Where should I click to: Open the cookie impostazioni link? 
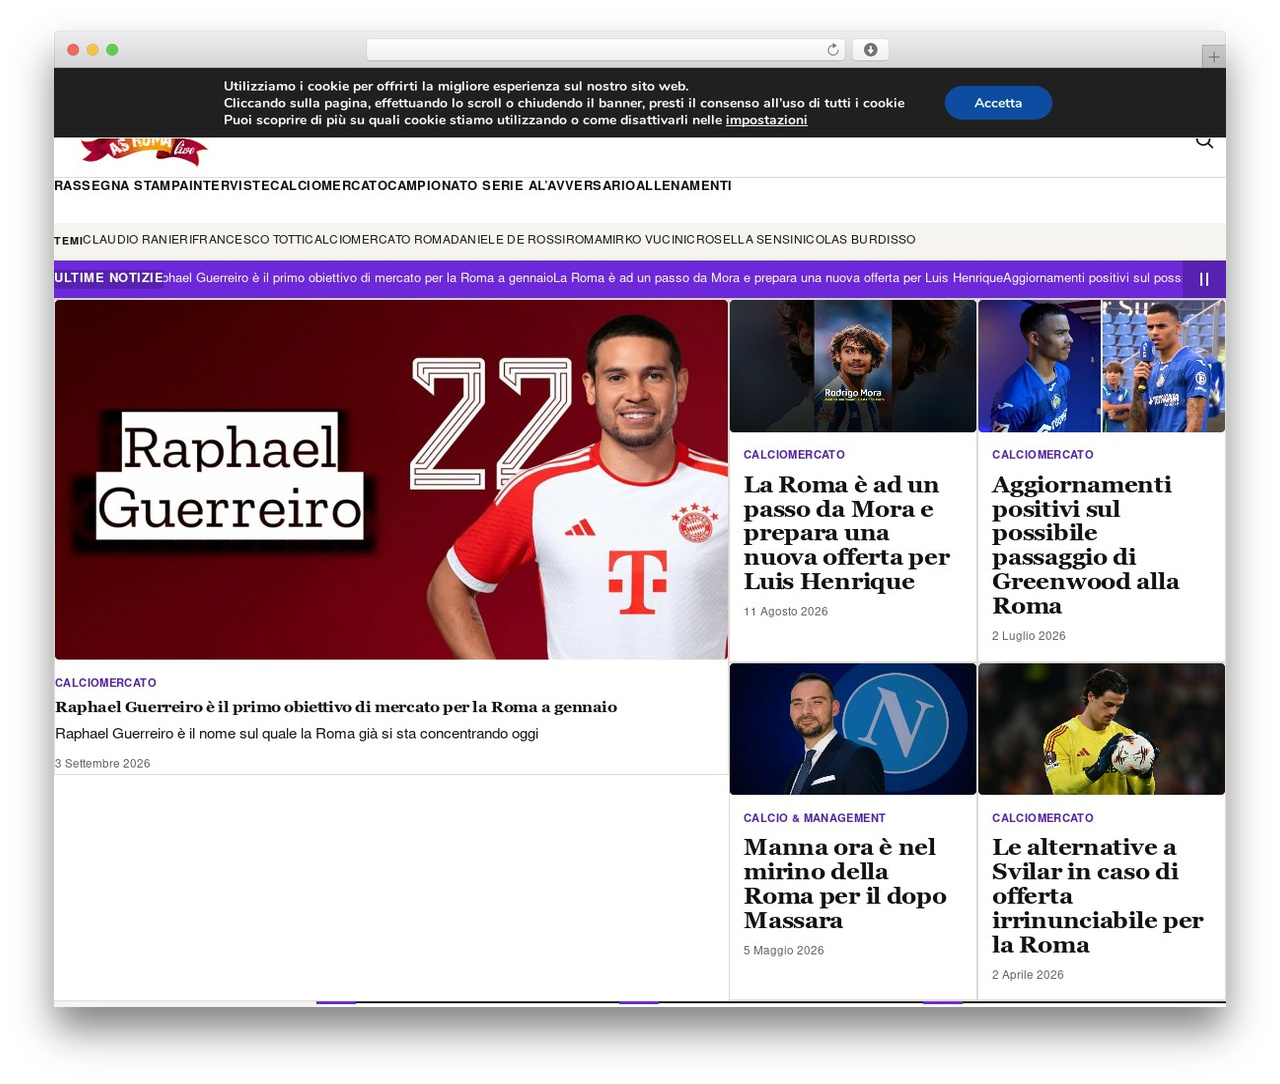[x=766, y=120]
